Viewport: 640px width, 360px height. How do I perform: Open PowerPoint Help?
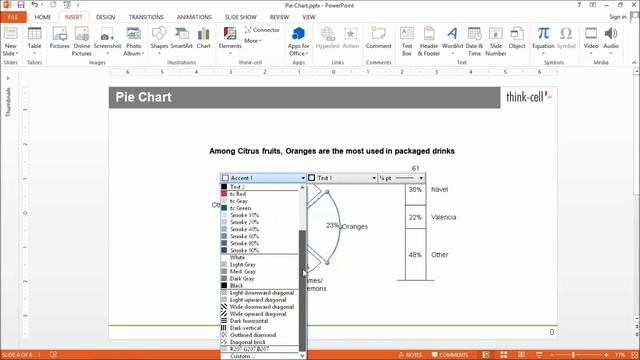tap(579, 5)
